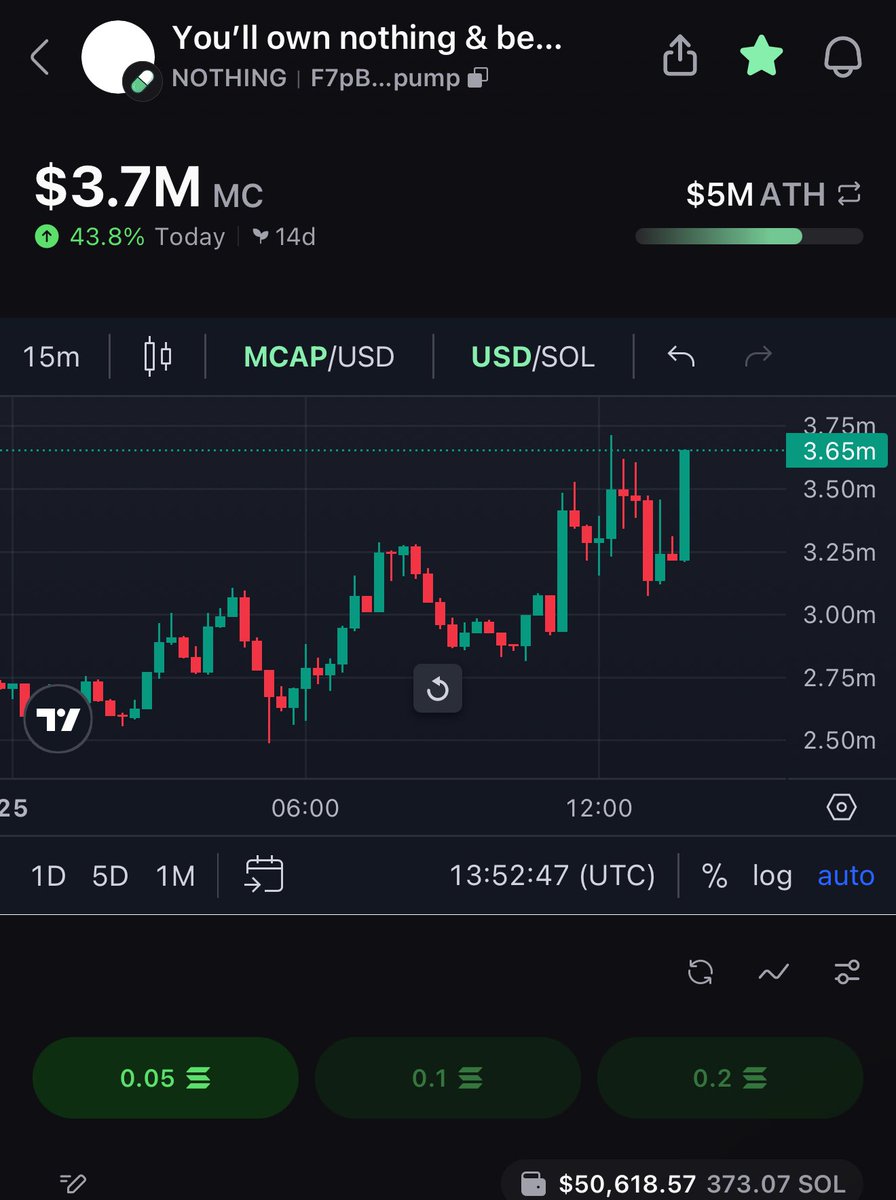Copy the F7pB...pump contract address

click(480, 77)
